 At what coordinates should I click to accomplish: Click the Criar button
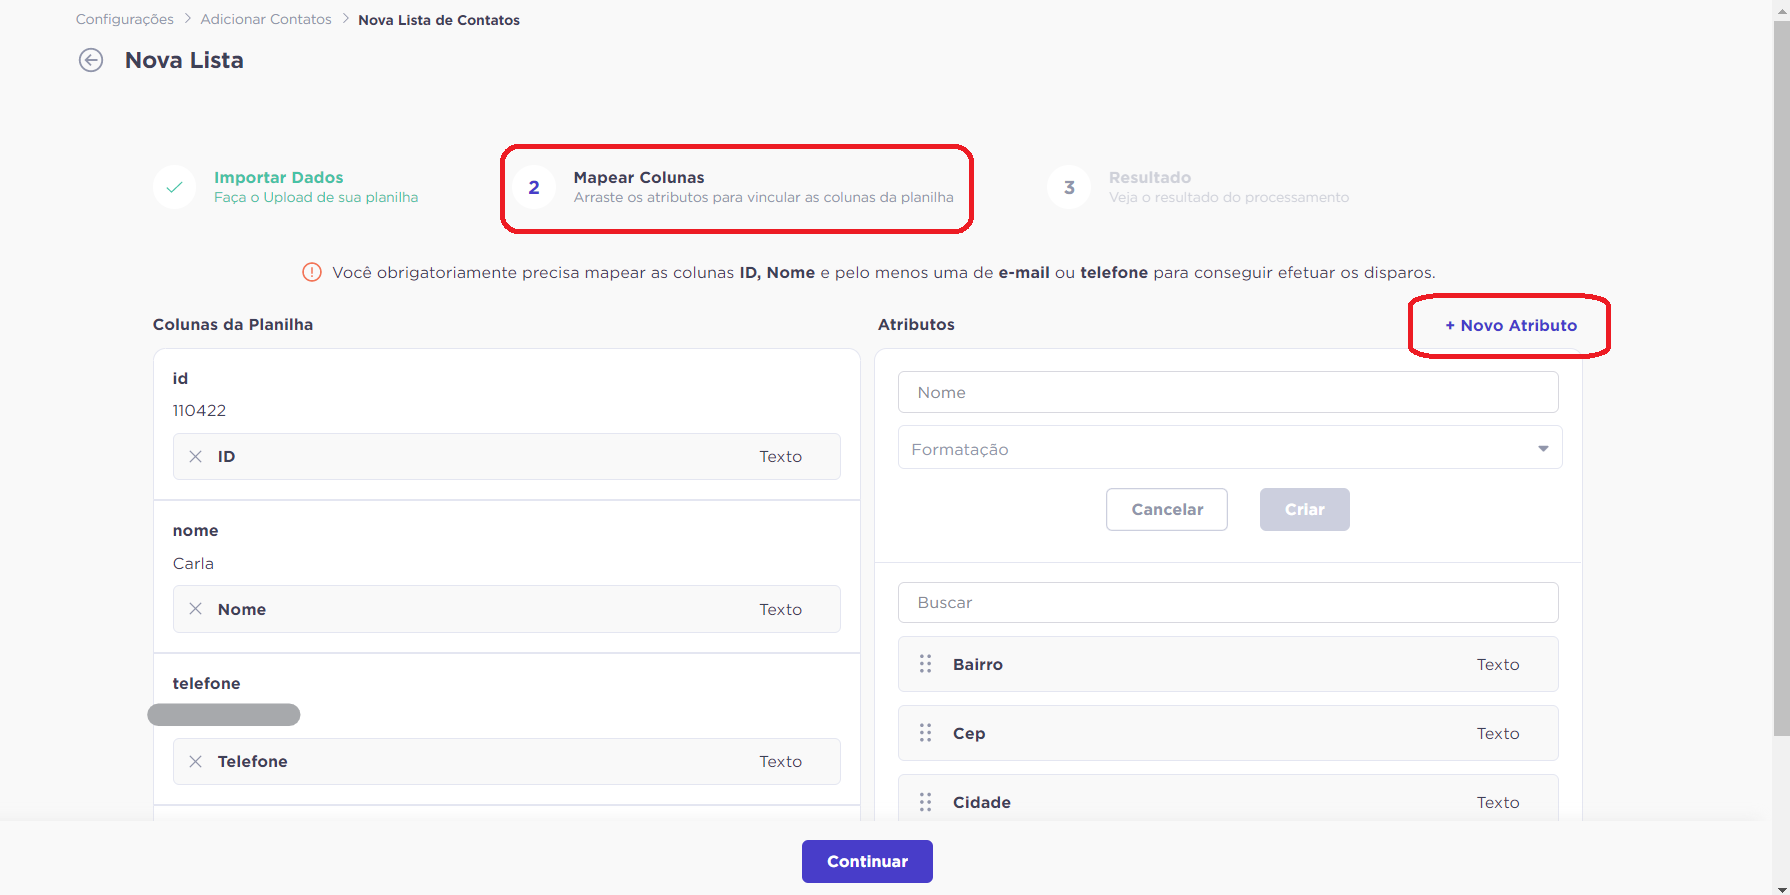pos(1305,509)
